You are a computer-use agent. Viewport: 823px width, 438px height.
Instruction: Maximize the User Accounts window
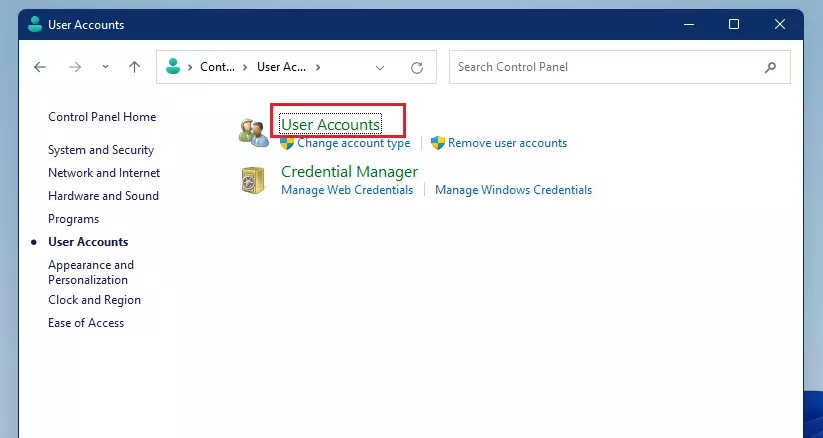tap(734, 24)
